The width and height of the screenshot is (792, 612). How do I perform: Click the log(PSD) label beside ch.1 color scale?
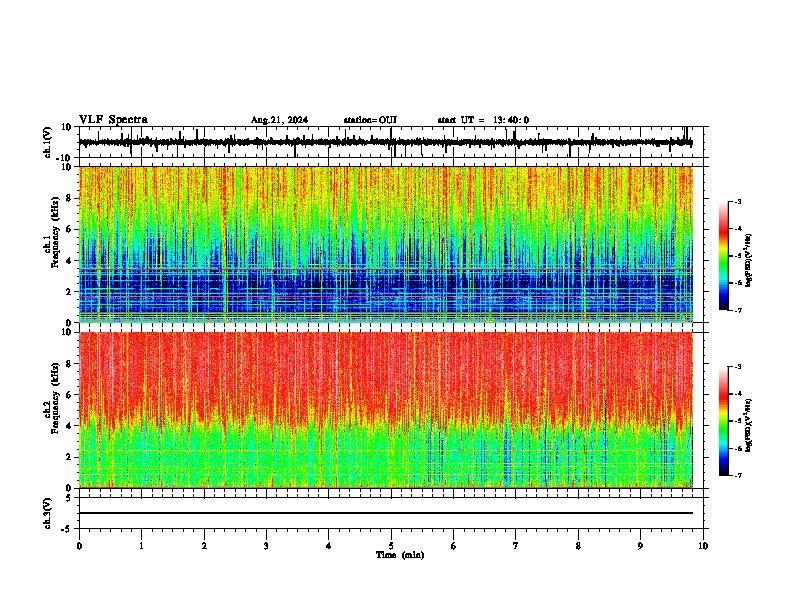tap(749, 261)
